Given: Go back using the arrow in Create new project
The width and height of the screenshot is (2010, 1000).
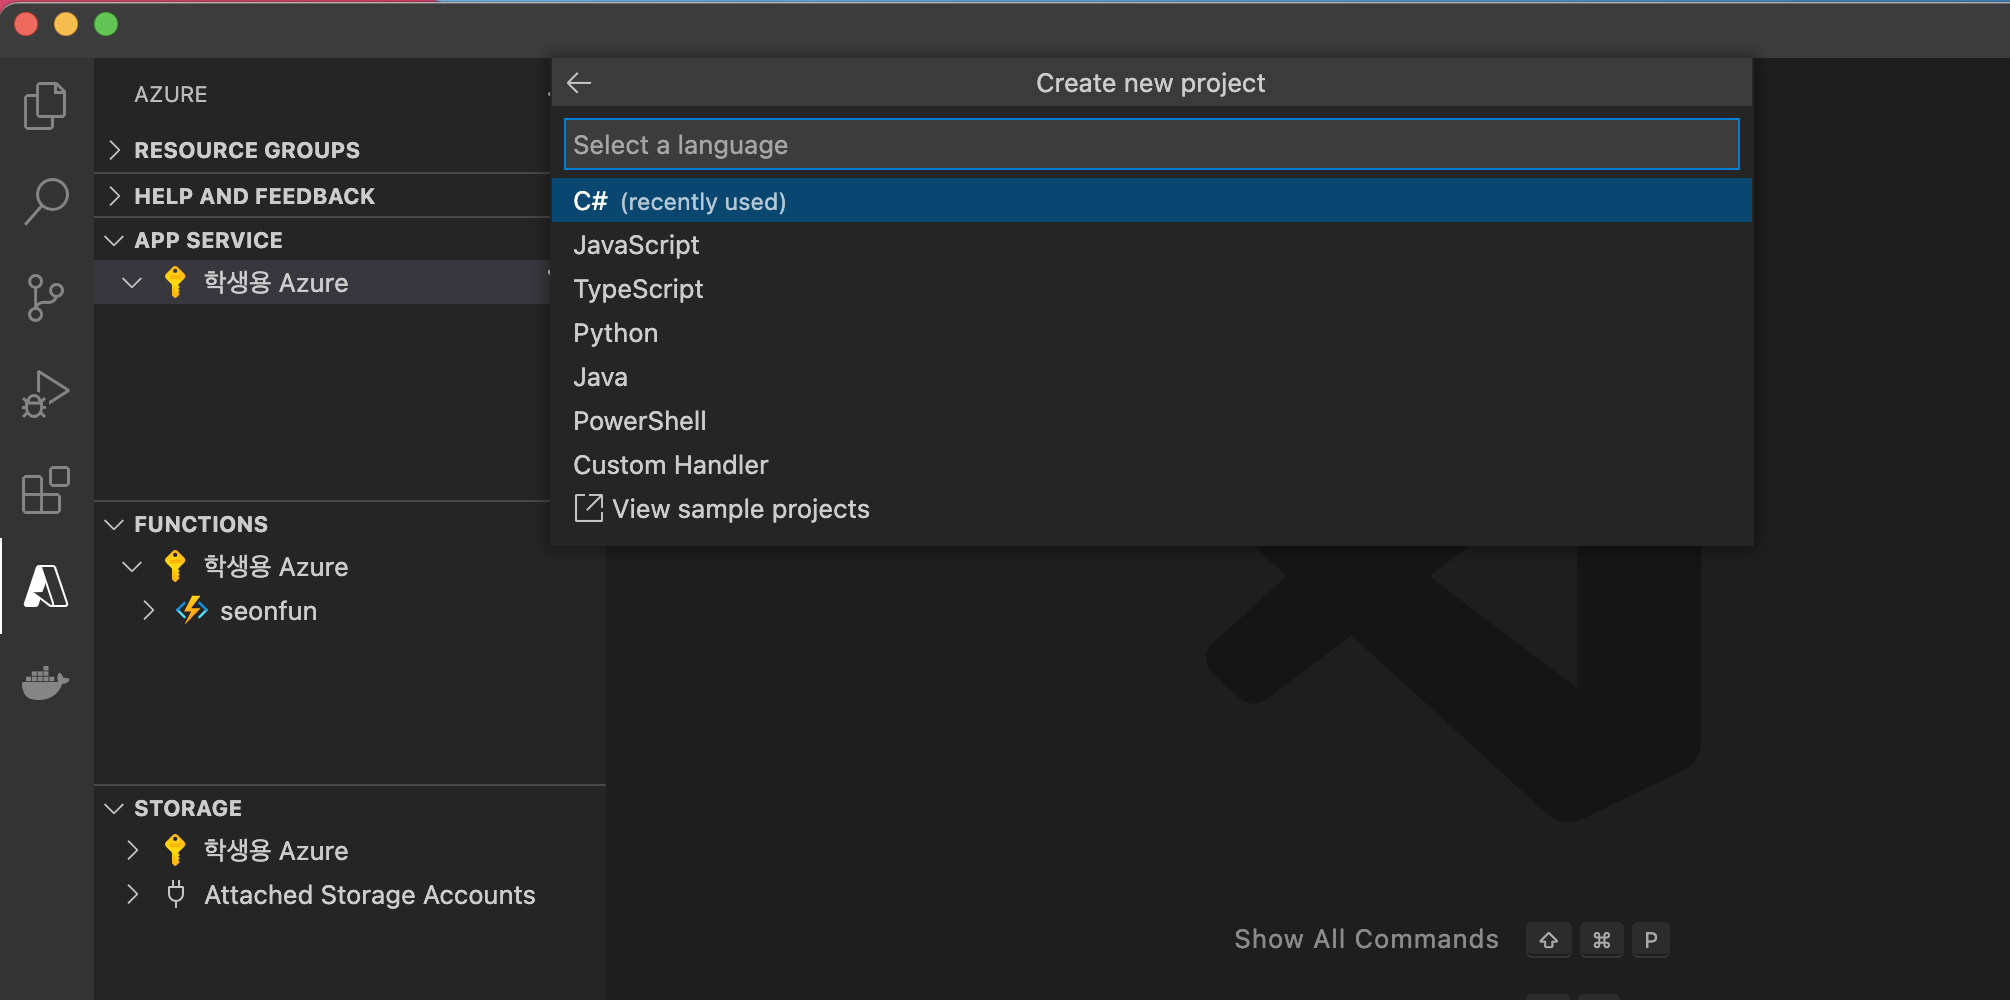Looking at the screenshot, I should coord(579,83).
